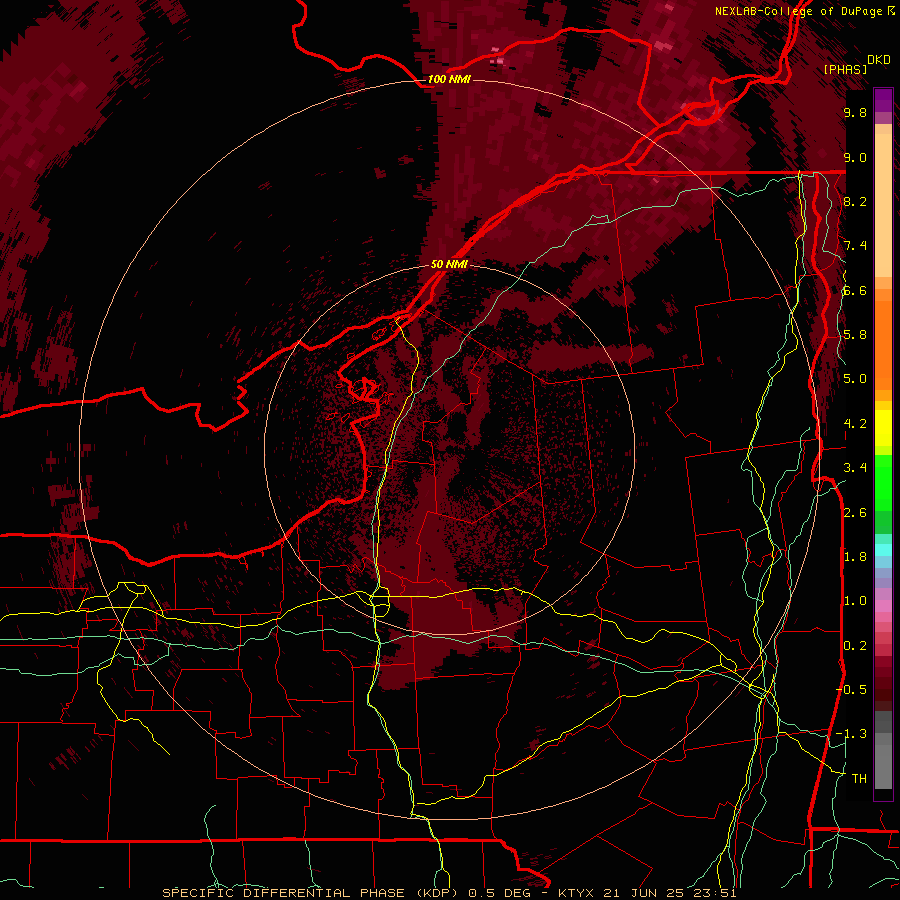Click the purple top segment of the color bar
Image resolution: width=900 pixels, height=900 pixels.
point(883,100)
